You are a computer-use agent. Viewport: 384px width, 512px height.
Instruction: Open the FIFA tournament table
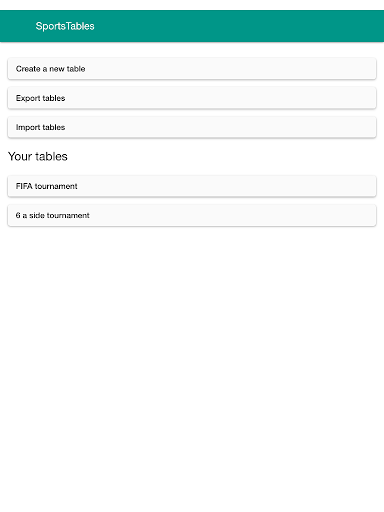pyautogui.click(x=192, y=186)
